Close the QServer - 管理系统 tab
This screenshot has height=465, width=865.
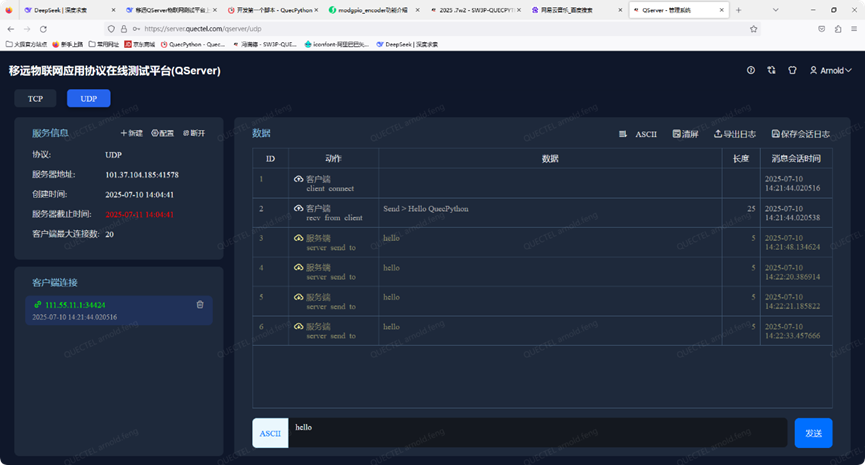[722, 10]
